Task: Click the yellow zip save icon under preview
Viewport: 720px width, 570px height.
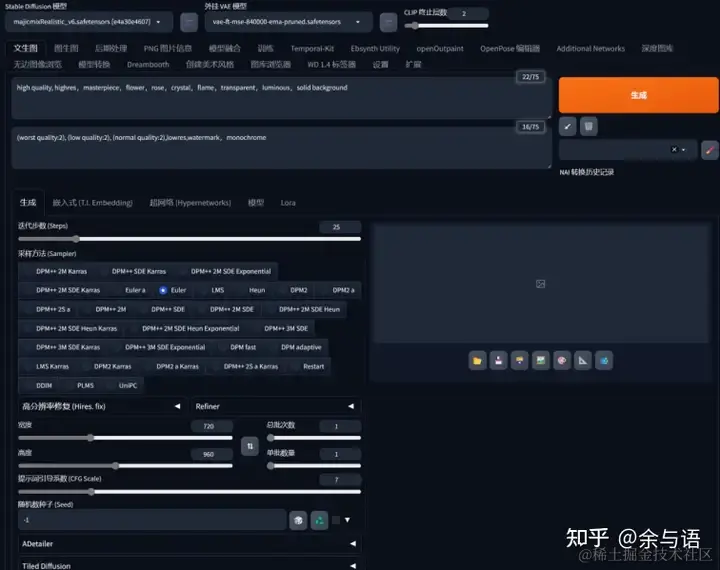Action: 520,361
